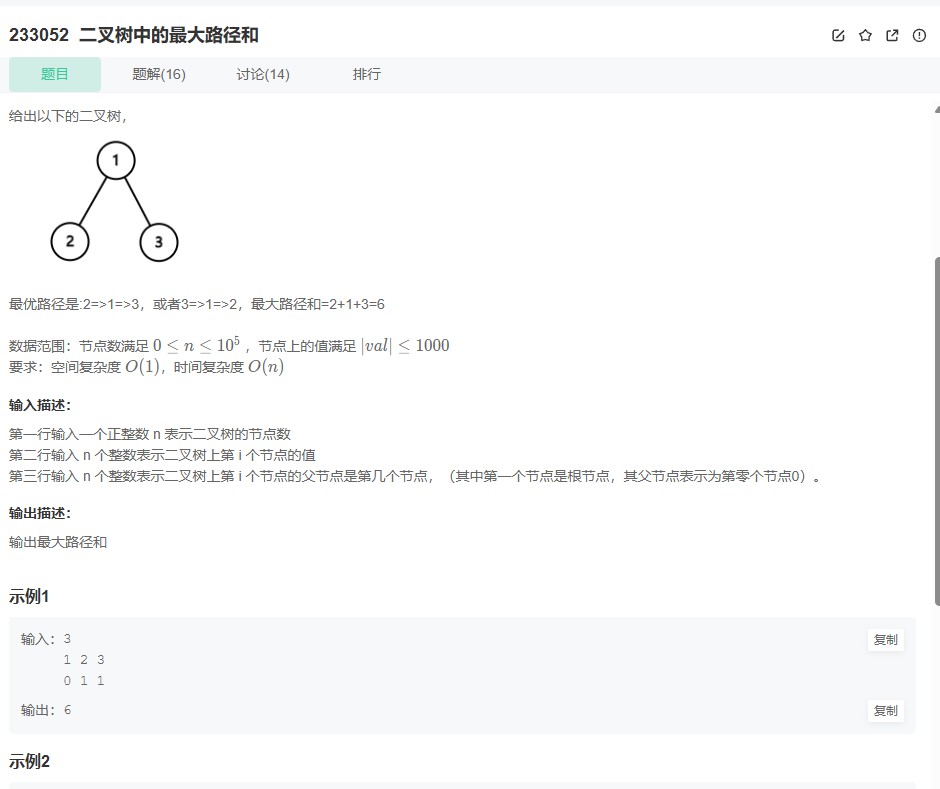Click the input values line 1 2 3
This screenshot has width=940, height=789.
pyautogui.click(x=84, y=660)
